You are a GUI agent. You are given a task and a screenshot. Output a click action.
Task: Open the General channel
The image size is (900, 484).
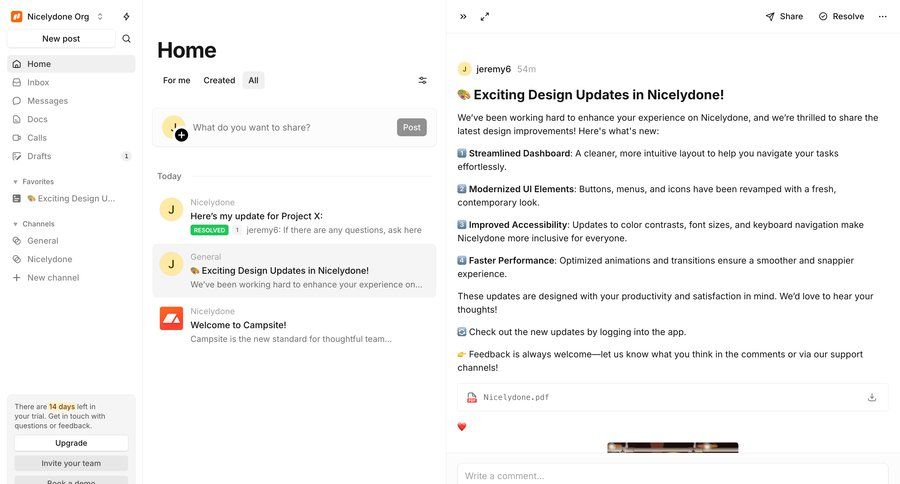click(x=71, y=241)
